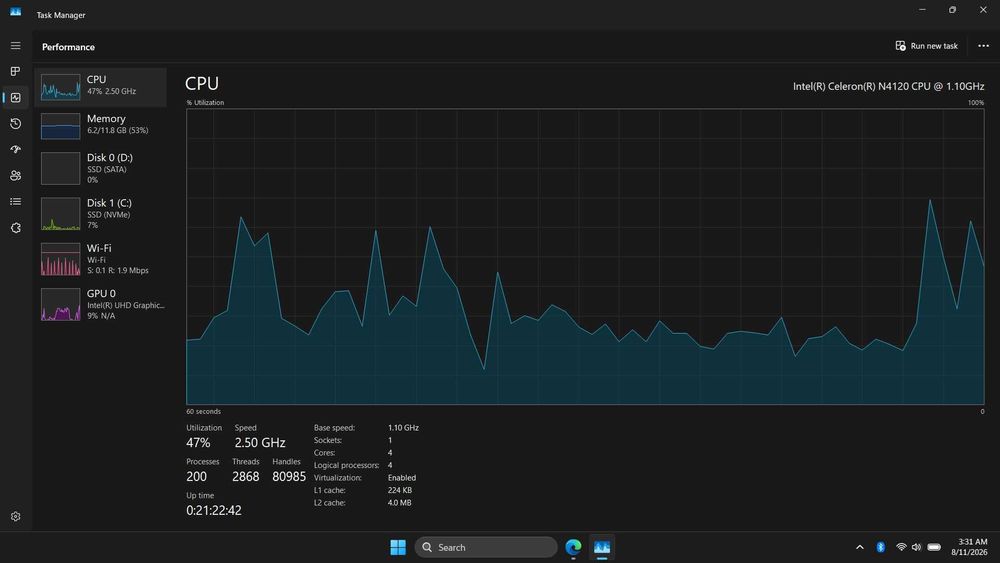Click the battery tray icon
Image resolution: width=1000 pixels, height=563 pixels.
934,547
